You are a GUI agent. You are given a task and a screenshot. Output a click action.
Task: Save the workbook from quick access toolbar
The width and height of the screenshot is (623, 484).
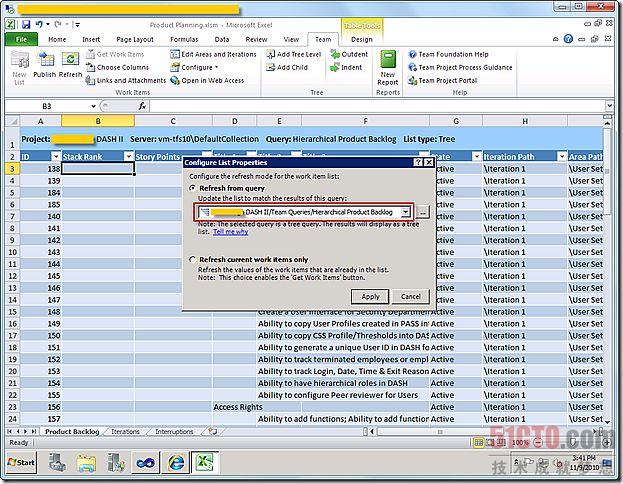click(26, 25)
